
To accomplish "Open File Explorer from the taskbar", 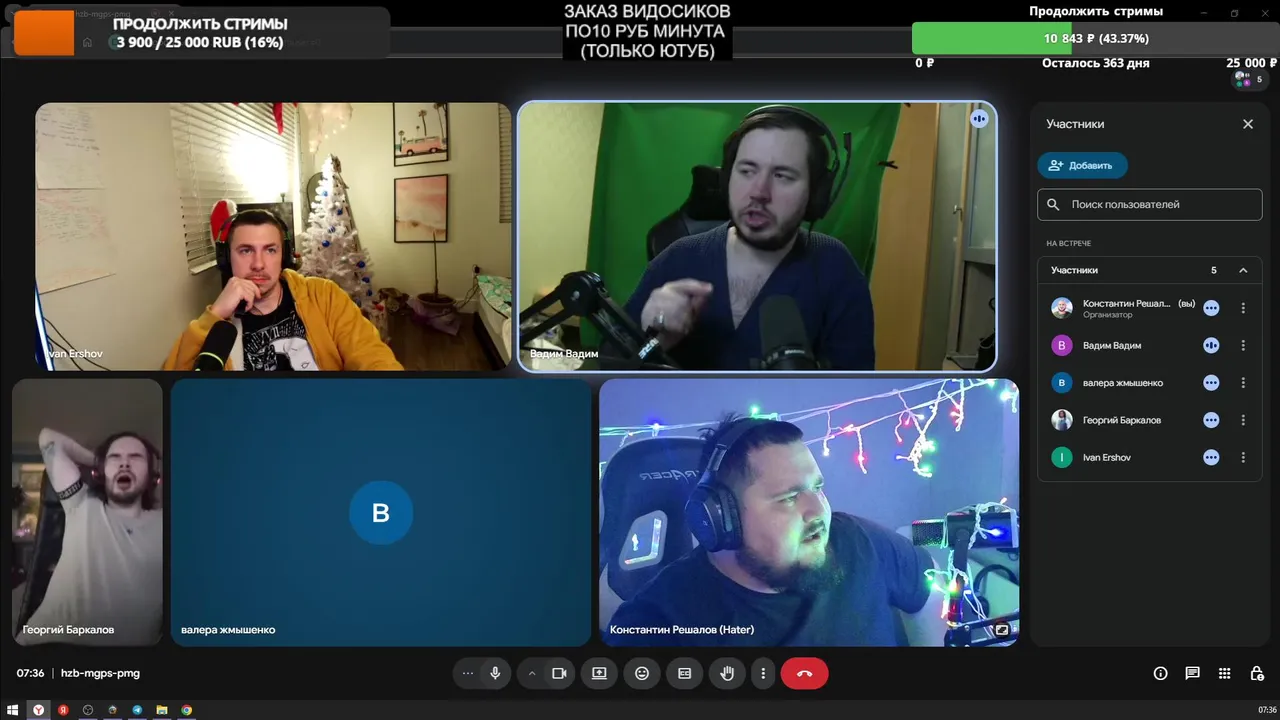I will pos(162,710).
